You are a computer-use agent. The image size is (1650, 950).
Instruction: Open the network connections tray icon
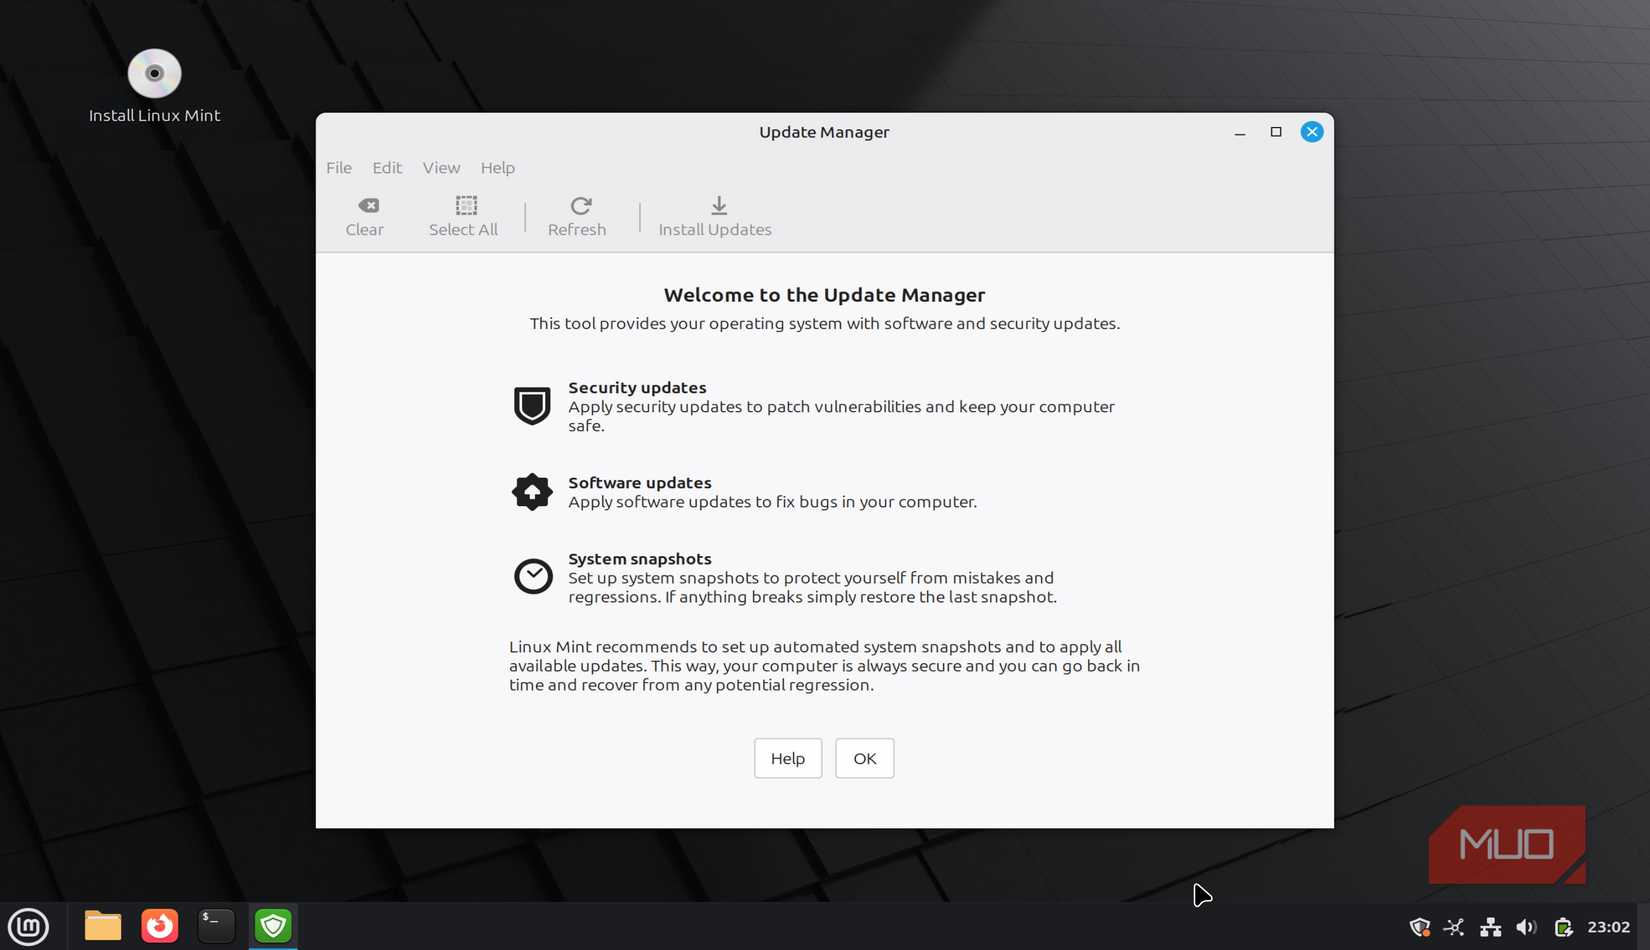pyautogui.click(x=1490, y=926)
